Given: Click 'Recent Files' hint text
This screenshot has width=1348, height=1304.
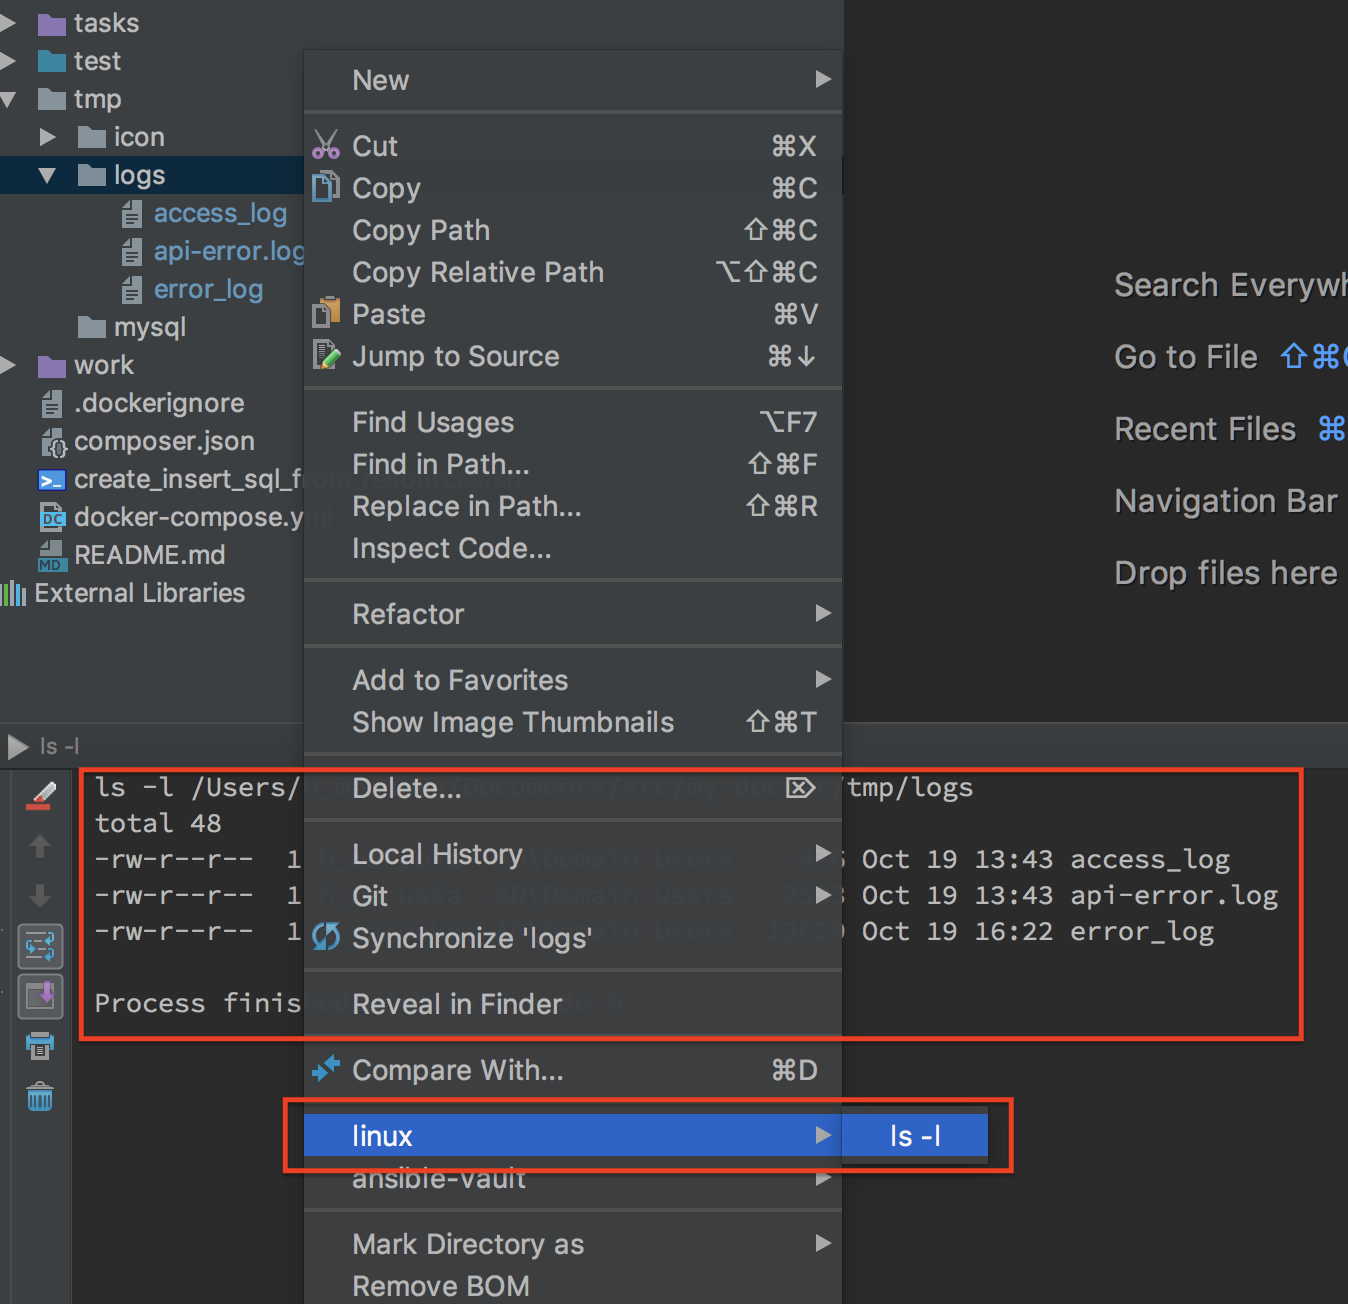Looking at the screenshot, I should 1205,429.
